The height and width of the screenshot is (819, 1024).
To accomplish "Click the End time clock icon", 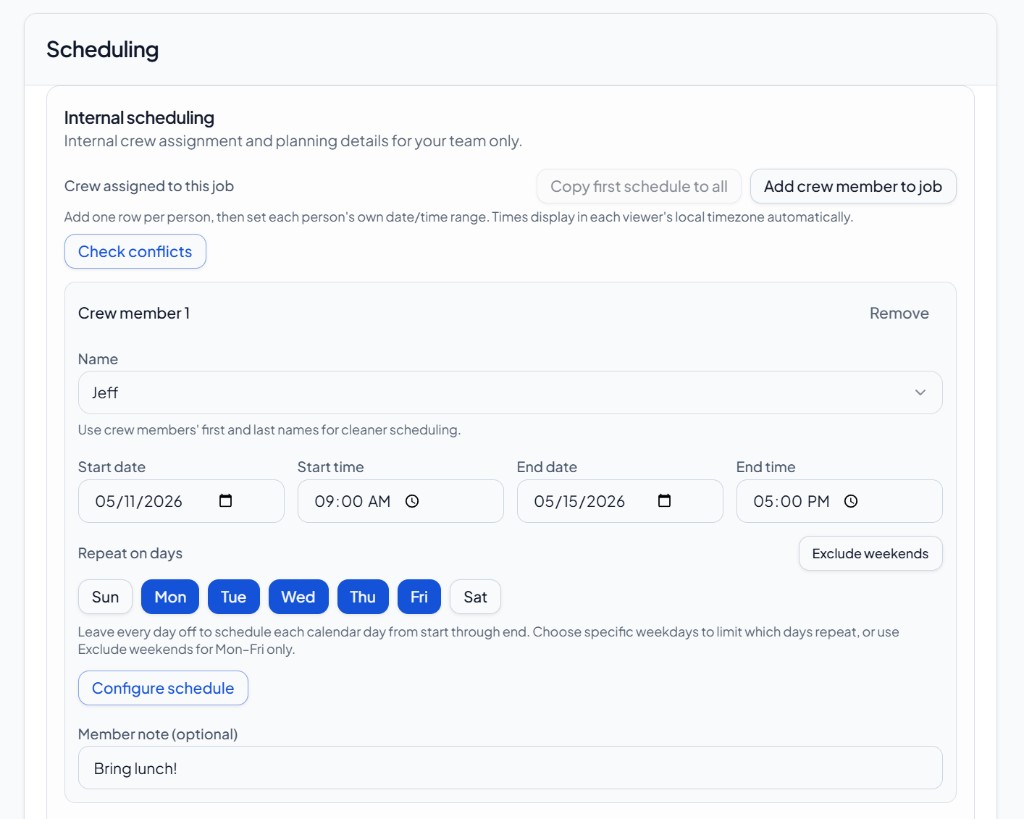I will (x=851, y=501).
